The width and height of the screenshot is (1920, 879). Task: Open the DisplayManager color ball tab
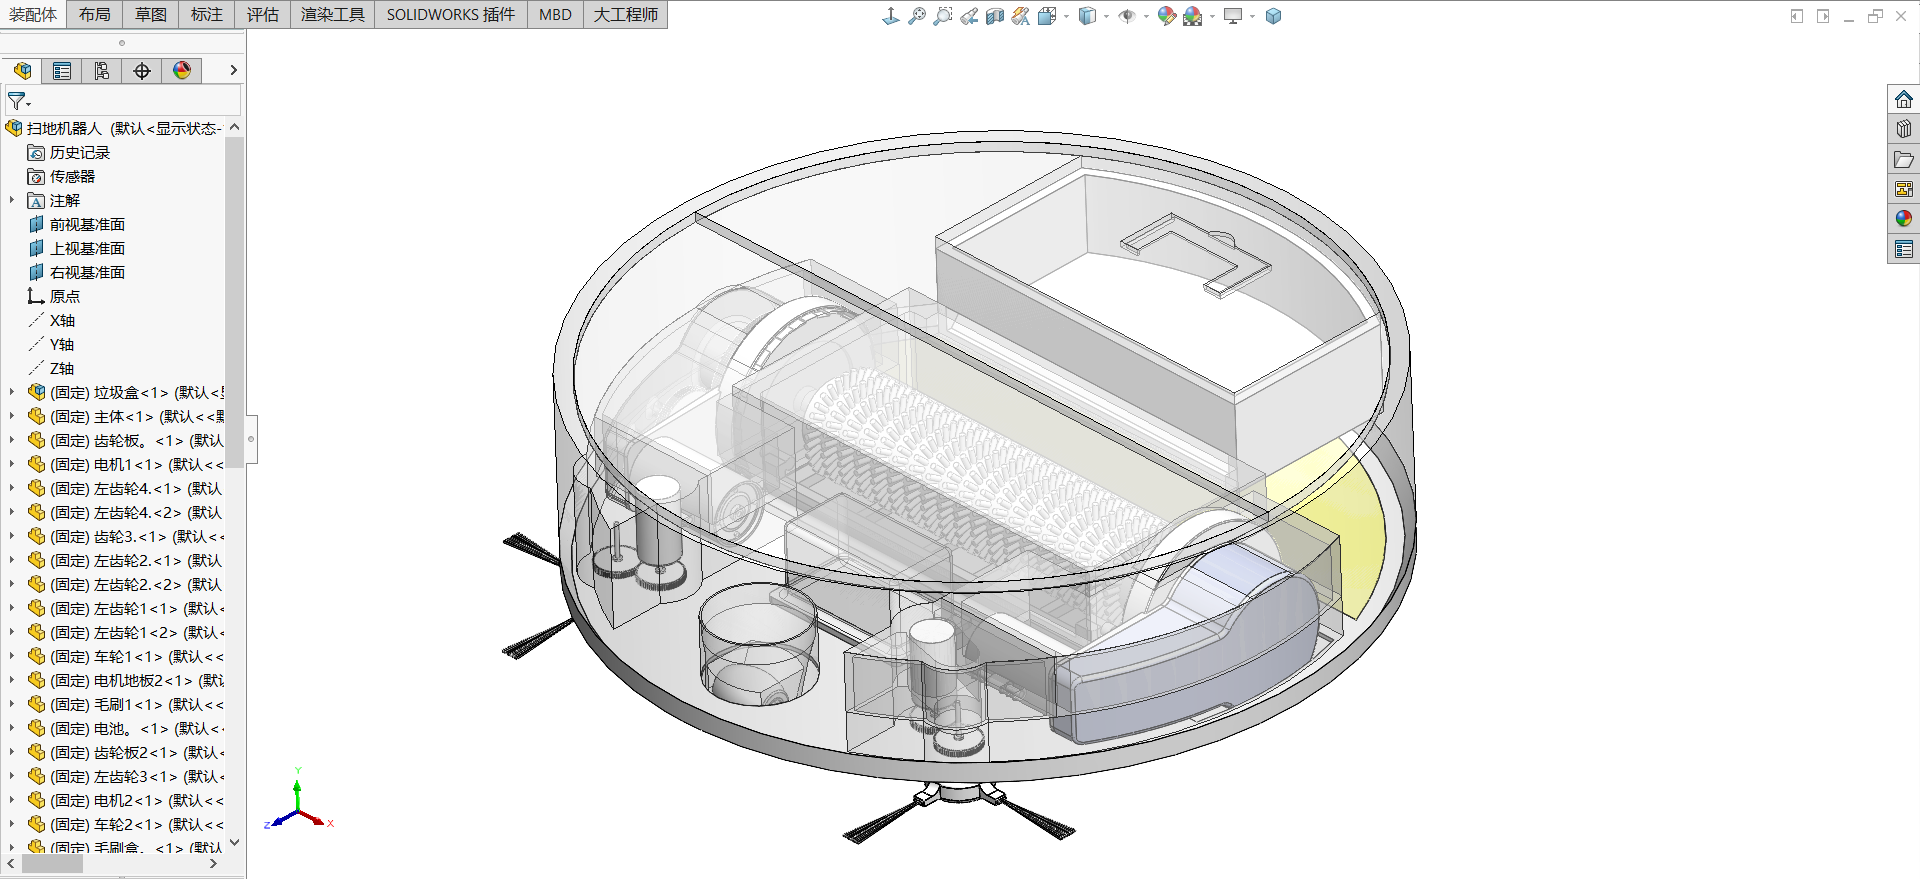pos(182,70)
